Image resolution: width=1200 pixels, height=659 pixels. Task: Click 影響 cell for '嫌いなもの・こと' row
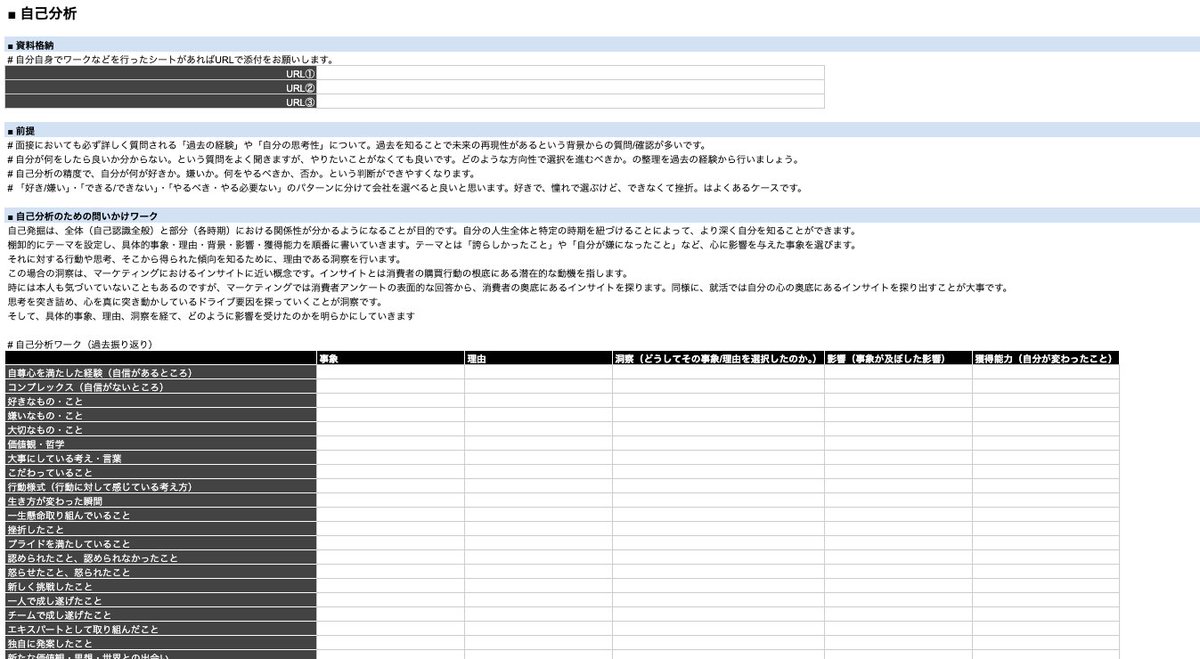pyautogui.click(x=897, y=415)
